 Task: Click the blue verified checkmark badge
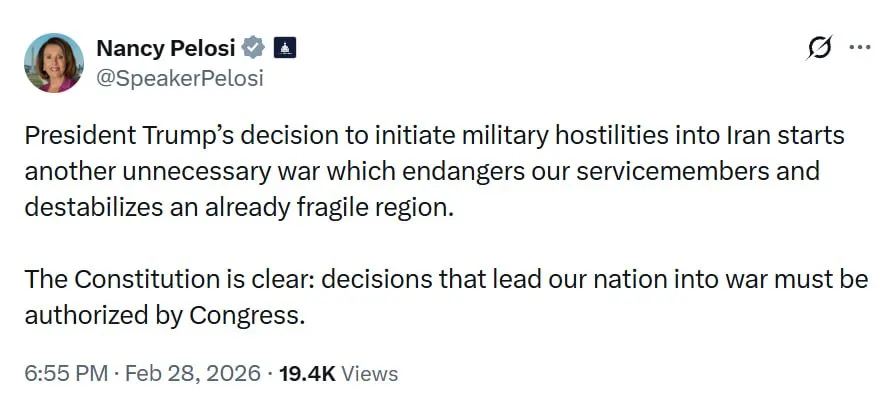click(x=253, y=49)
